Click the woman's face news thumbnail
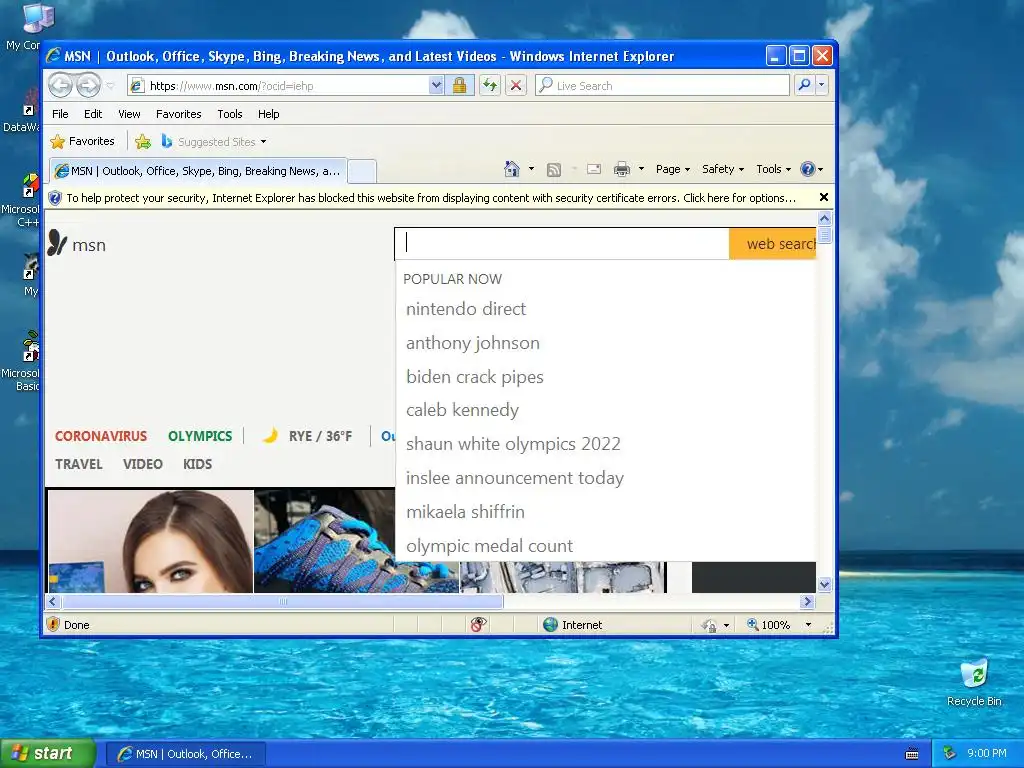 click(151, 541)
